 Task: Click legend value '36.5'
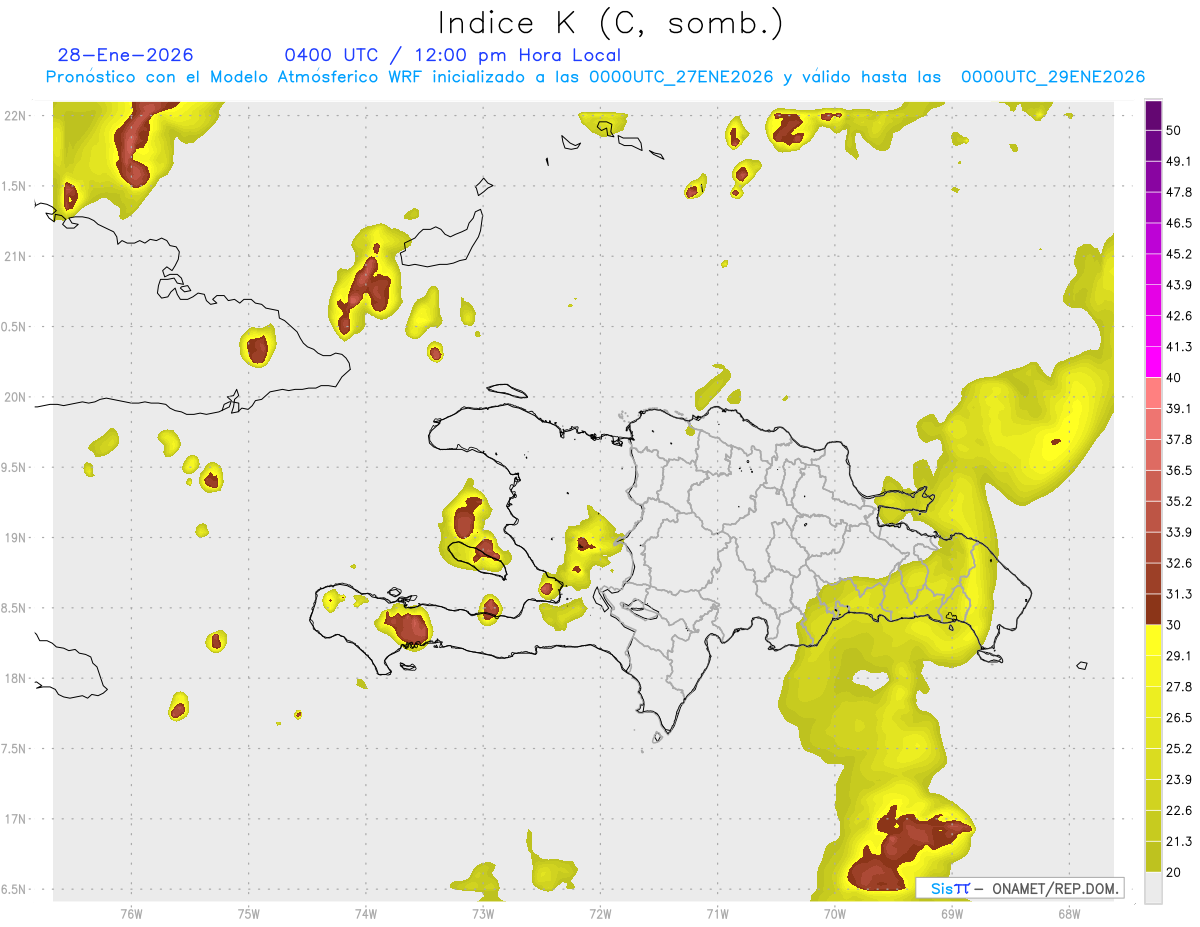point(1179,471)
